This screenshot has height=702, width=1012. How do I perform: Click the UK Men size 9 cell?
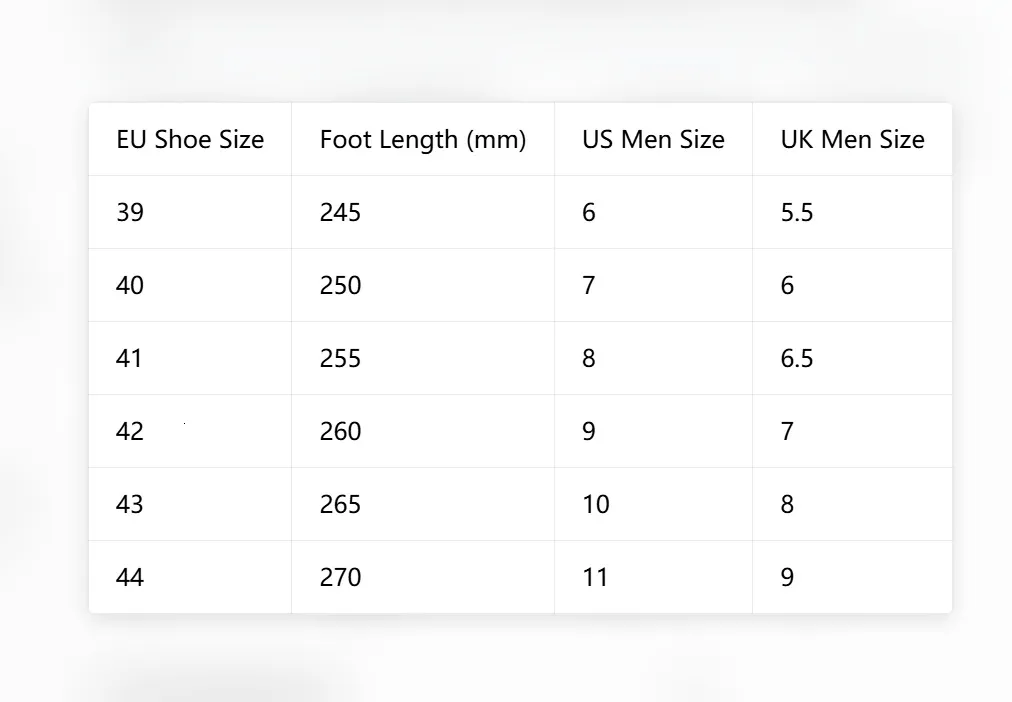coord(852,577)
